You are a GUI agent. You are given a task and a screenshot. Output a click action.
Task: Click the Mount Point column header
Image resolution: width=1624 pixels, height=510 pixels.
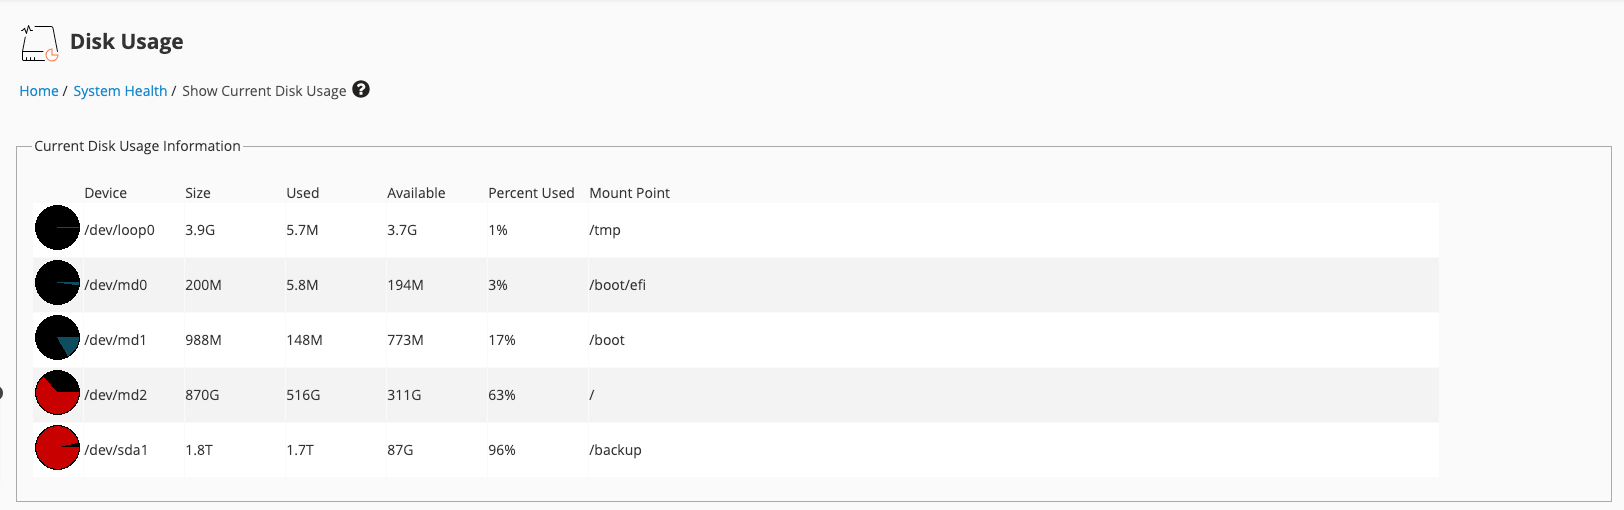[629, 193]
